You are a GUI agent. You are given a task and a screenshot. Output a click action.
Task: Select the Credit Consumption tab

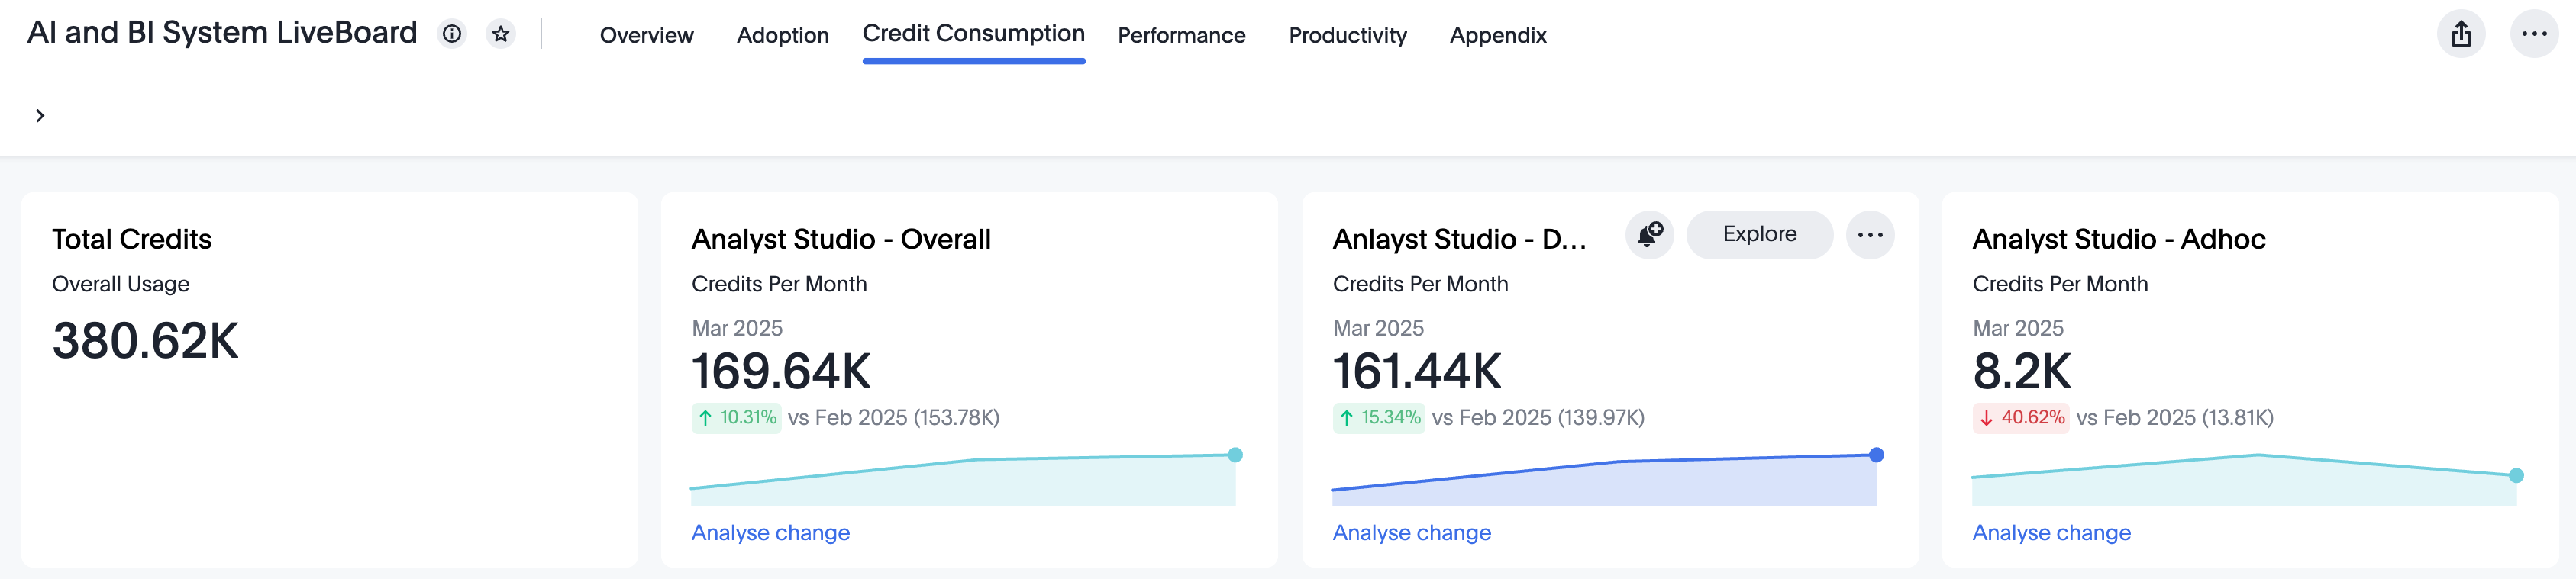pos(973,34)
